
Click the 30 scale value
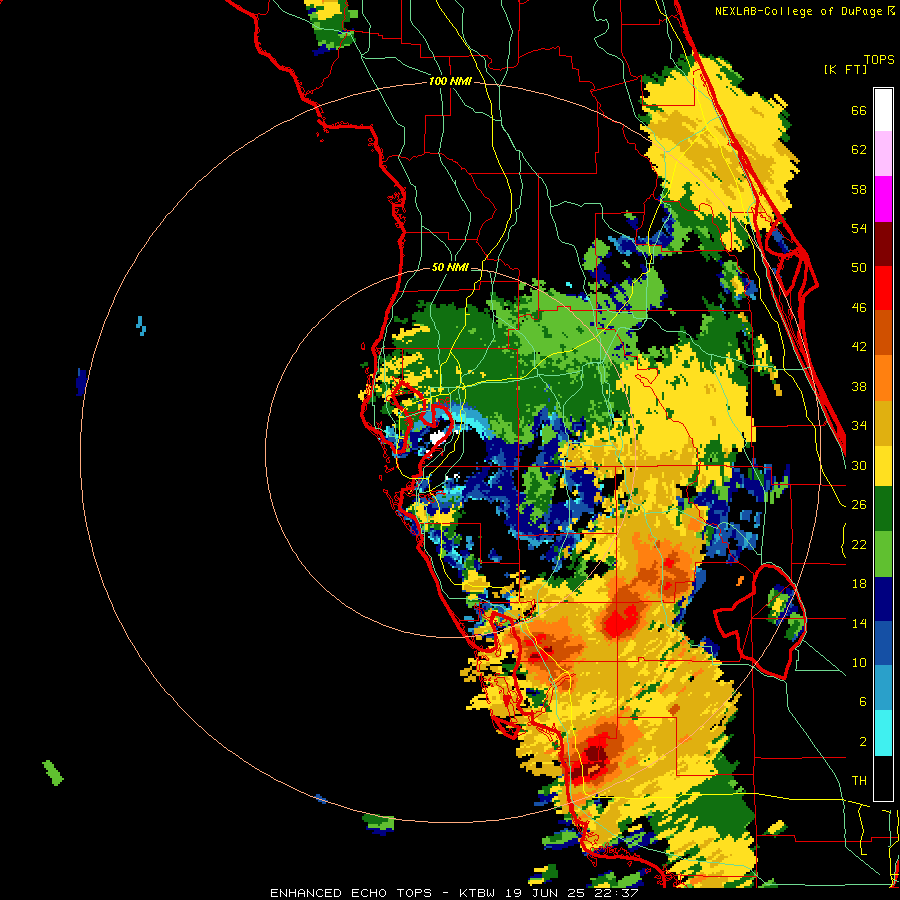(859, 465)
